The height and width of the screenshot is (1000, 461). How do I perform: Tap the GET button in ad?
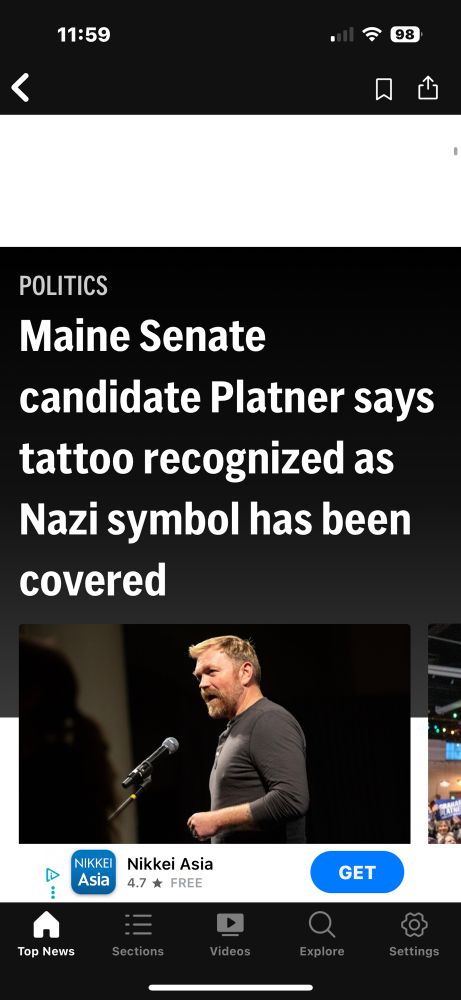(357, 872)
